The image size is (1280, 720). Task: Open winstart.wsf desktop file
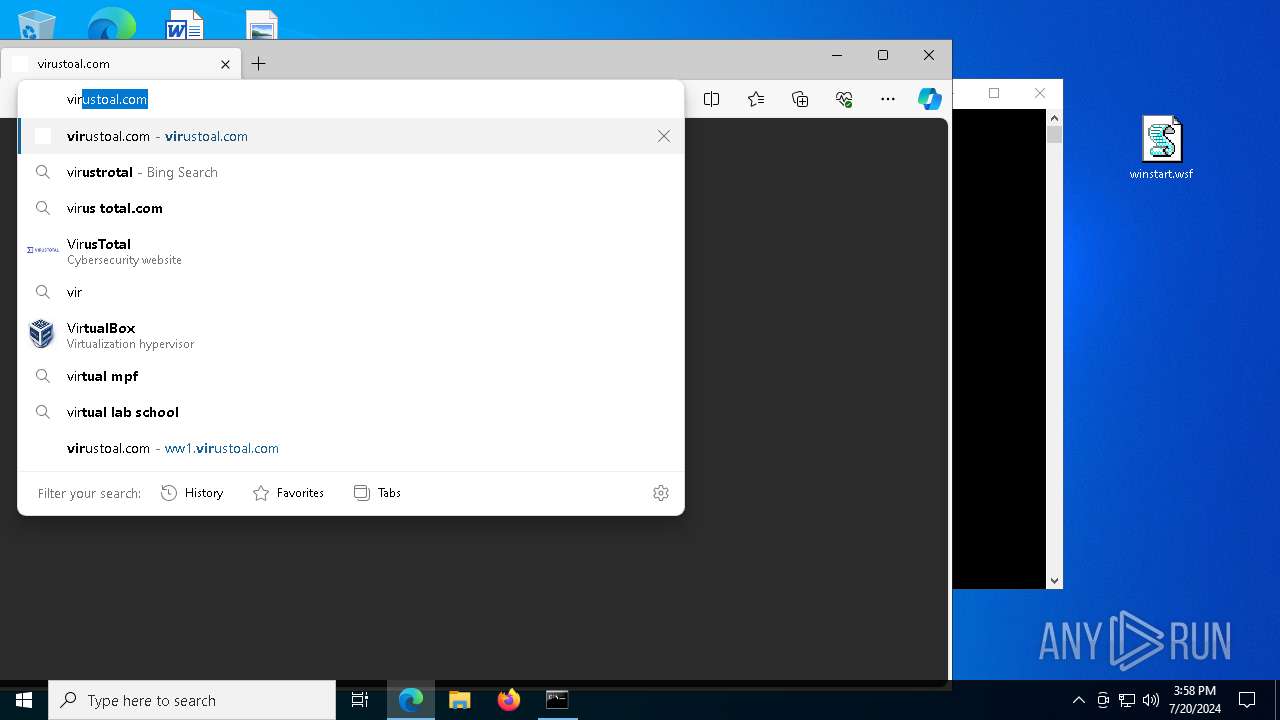tap(1161, 147)
